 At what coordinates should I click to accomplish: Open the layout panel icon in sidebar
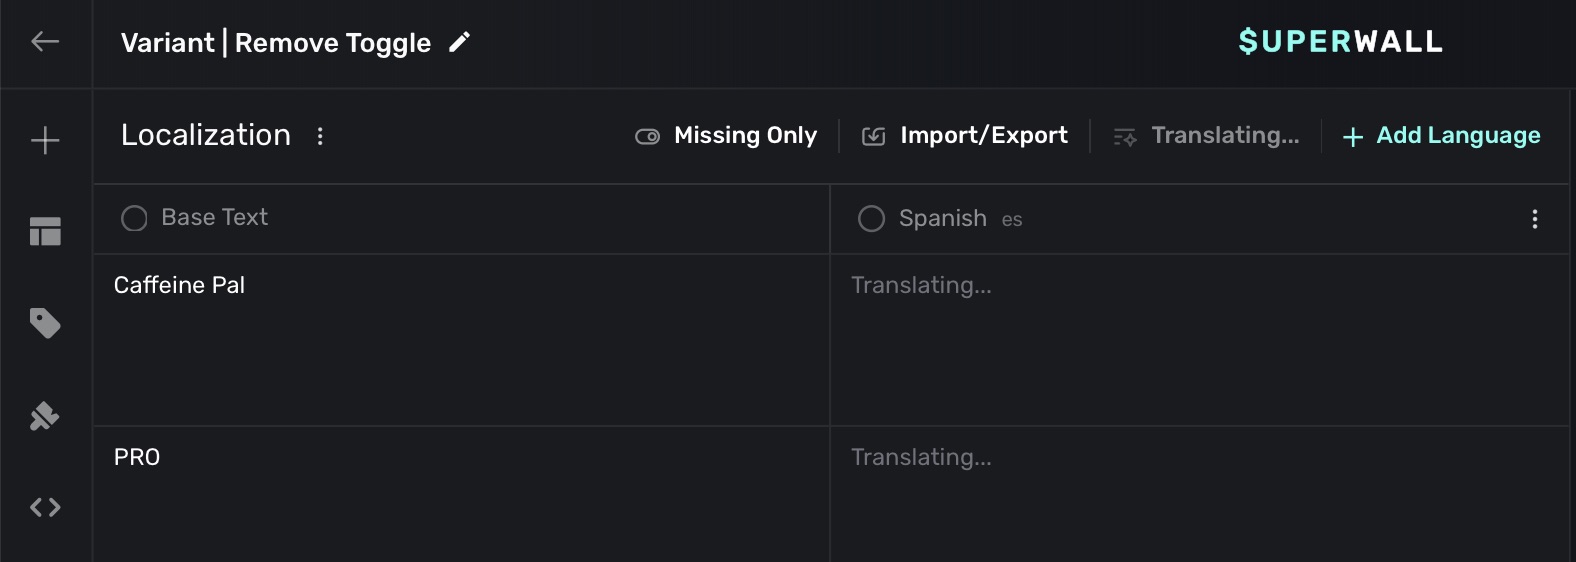[45, 232]
